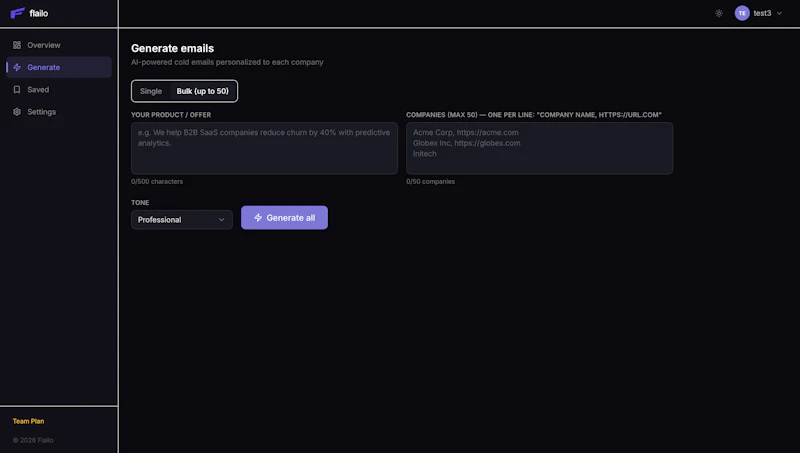The height and width of the screenshot is (453, 800).
Task: Open the Settings gear icon
Action: 17,112
